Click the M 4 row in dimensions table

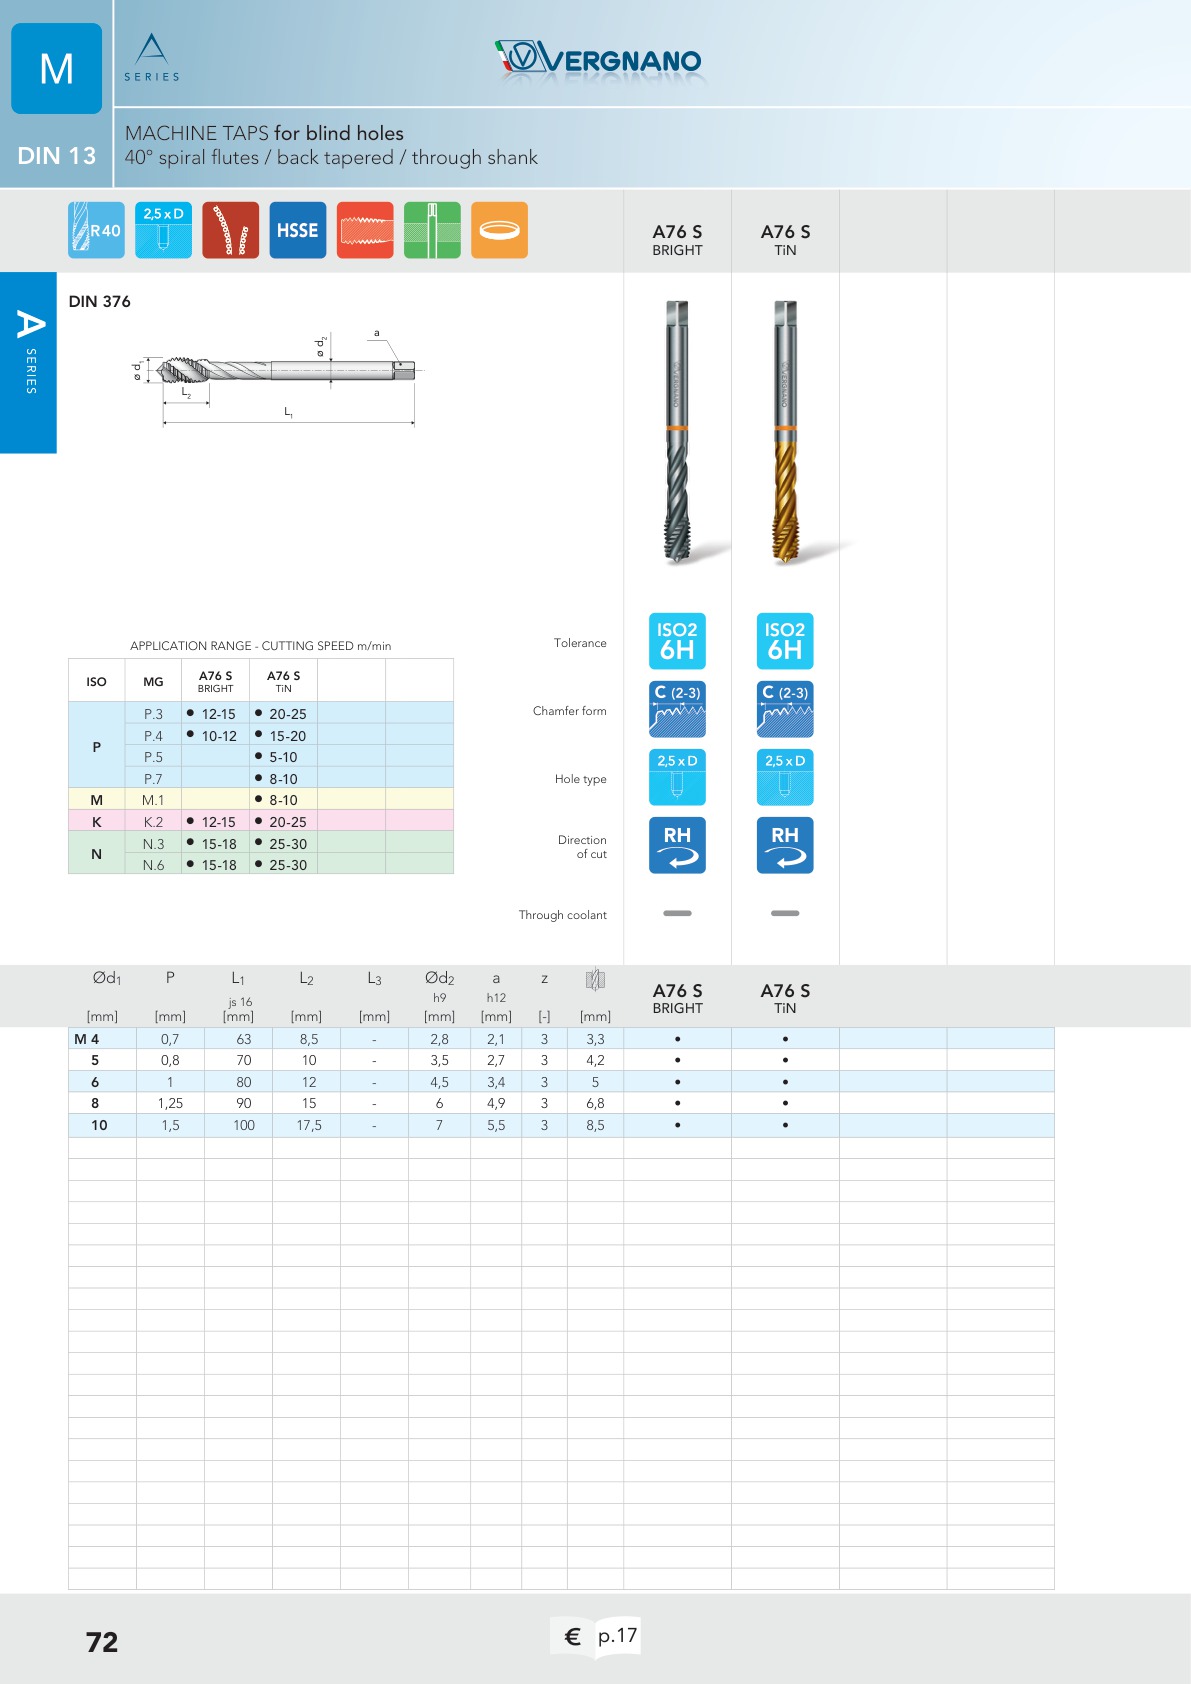(x=561, y=1039)
